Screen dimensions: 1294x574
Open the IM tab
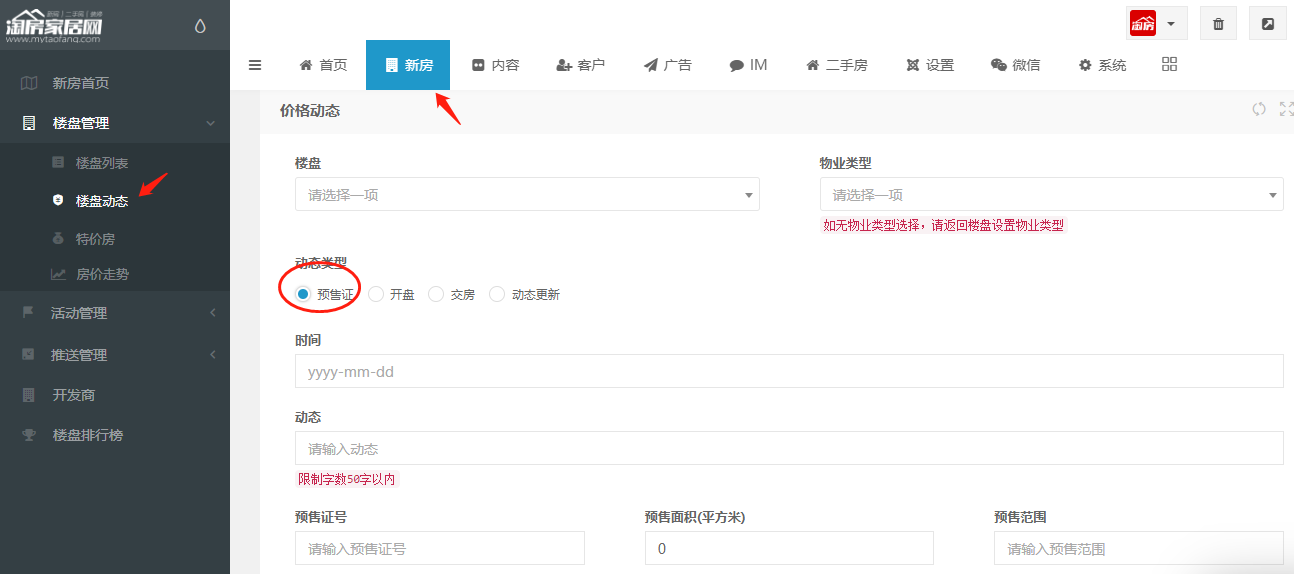coord(748,65)
